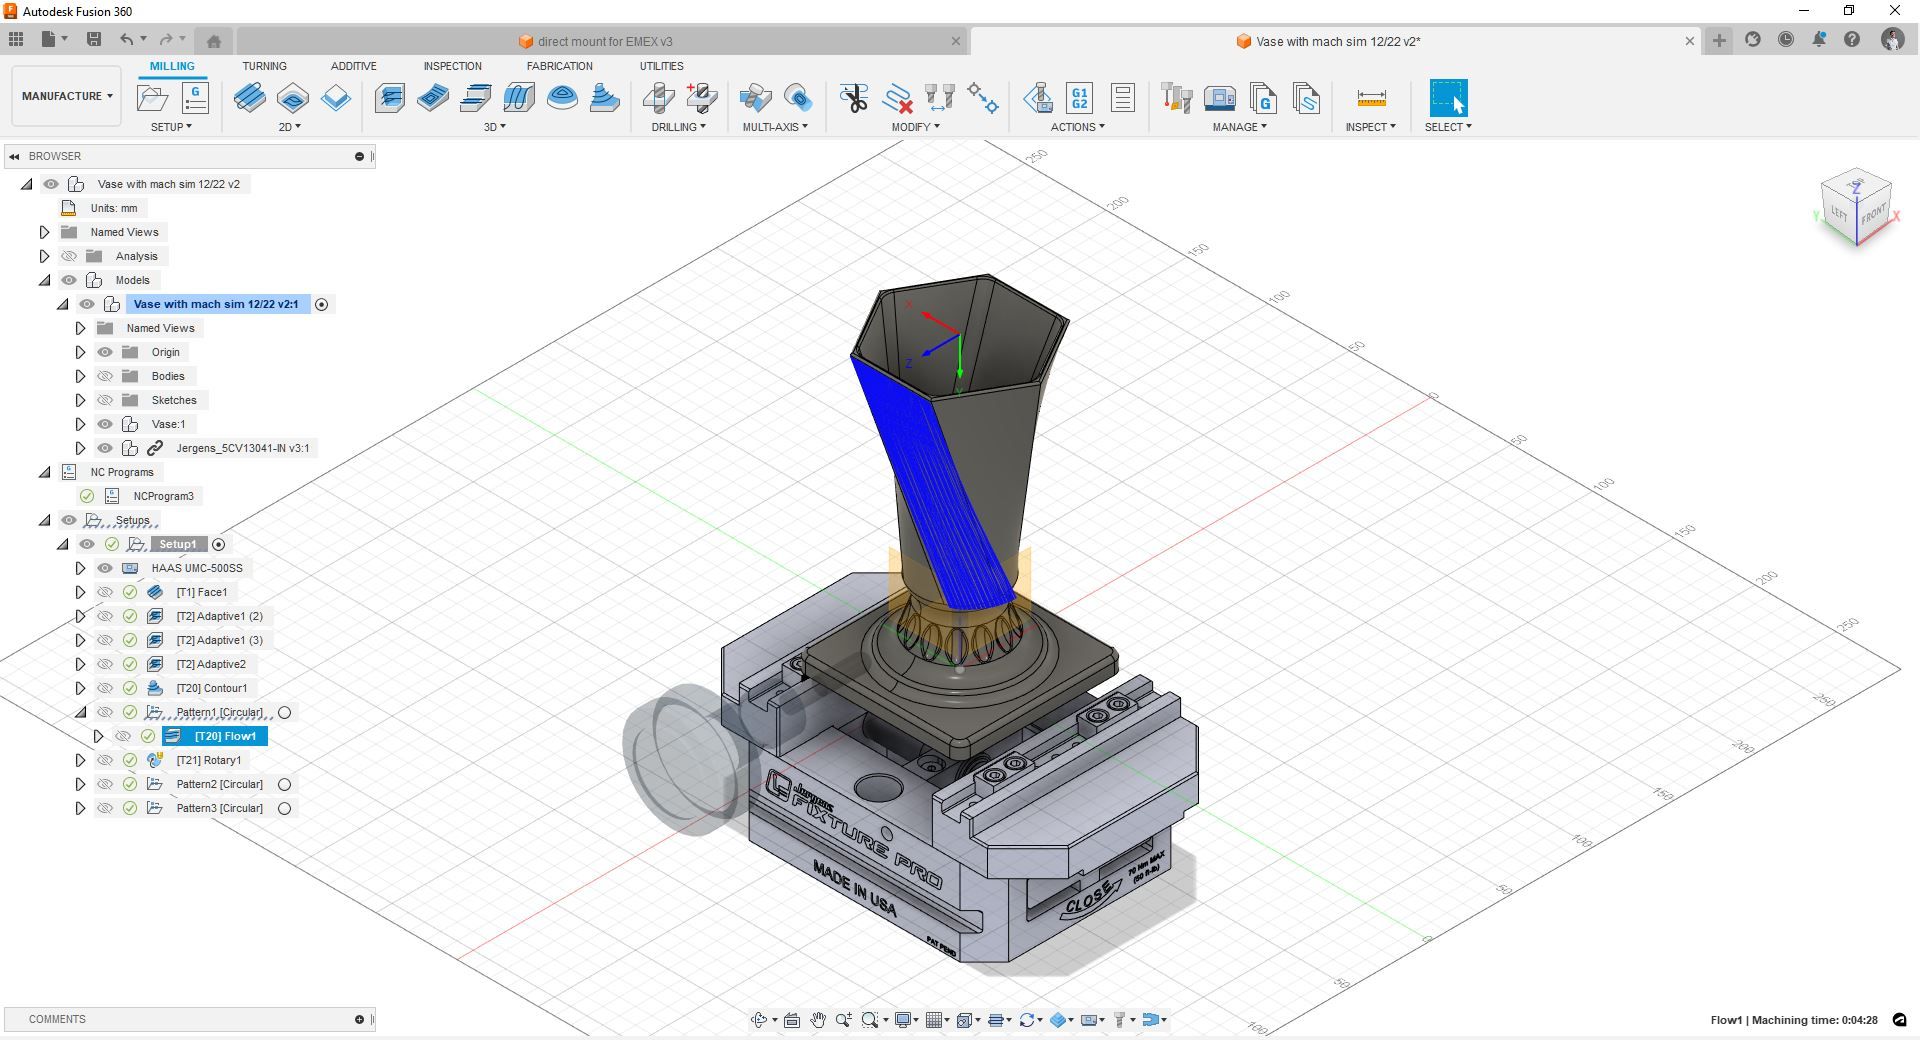Select the 2D Pocket tool
Viewport: 1920px width, 1040px height.
(292, 98)
